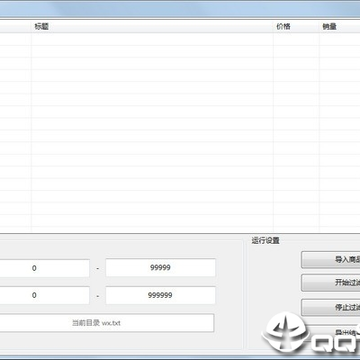Focus the 0 minimum field paired with 99999

(44, 268)
